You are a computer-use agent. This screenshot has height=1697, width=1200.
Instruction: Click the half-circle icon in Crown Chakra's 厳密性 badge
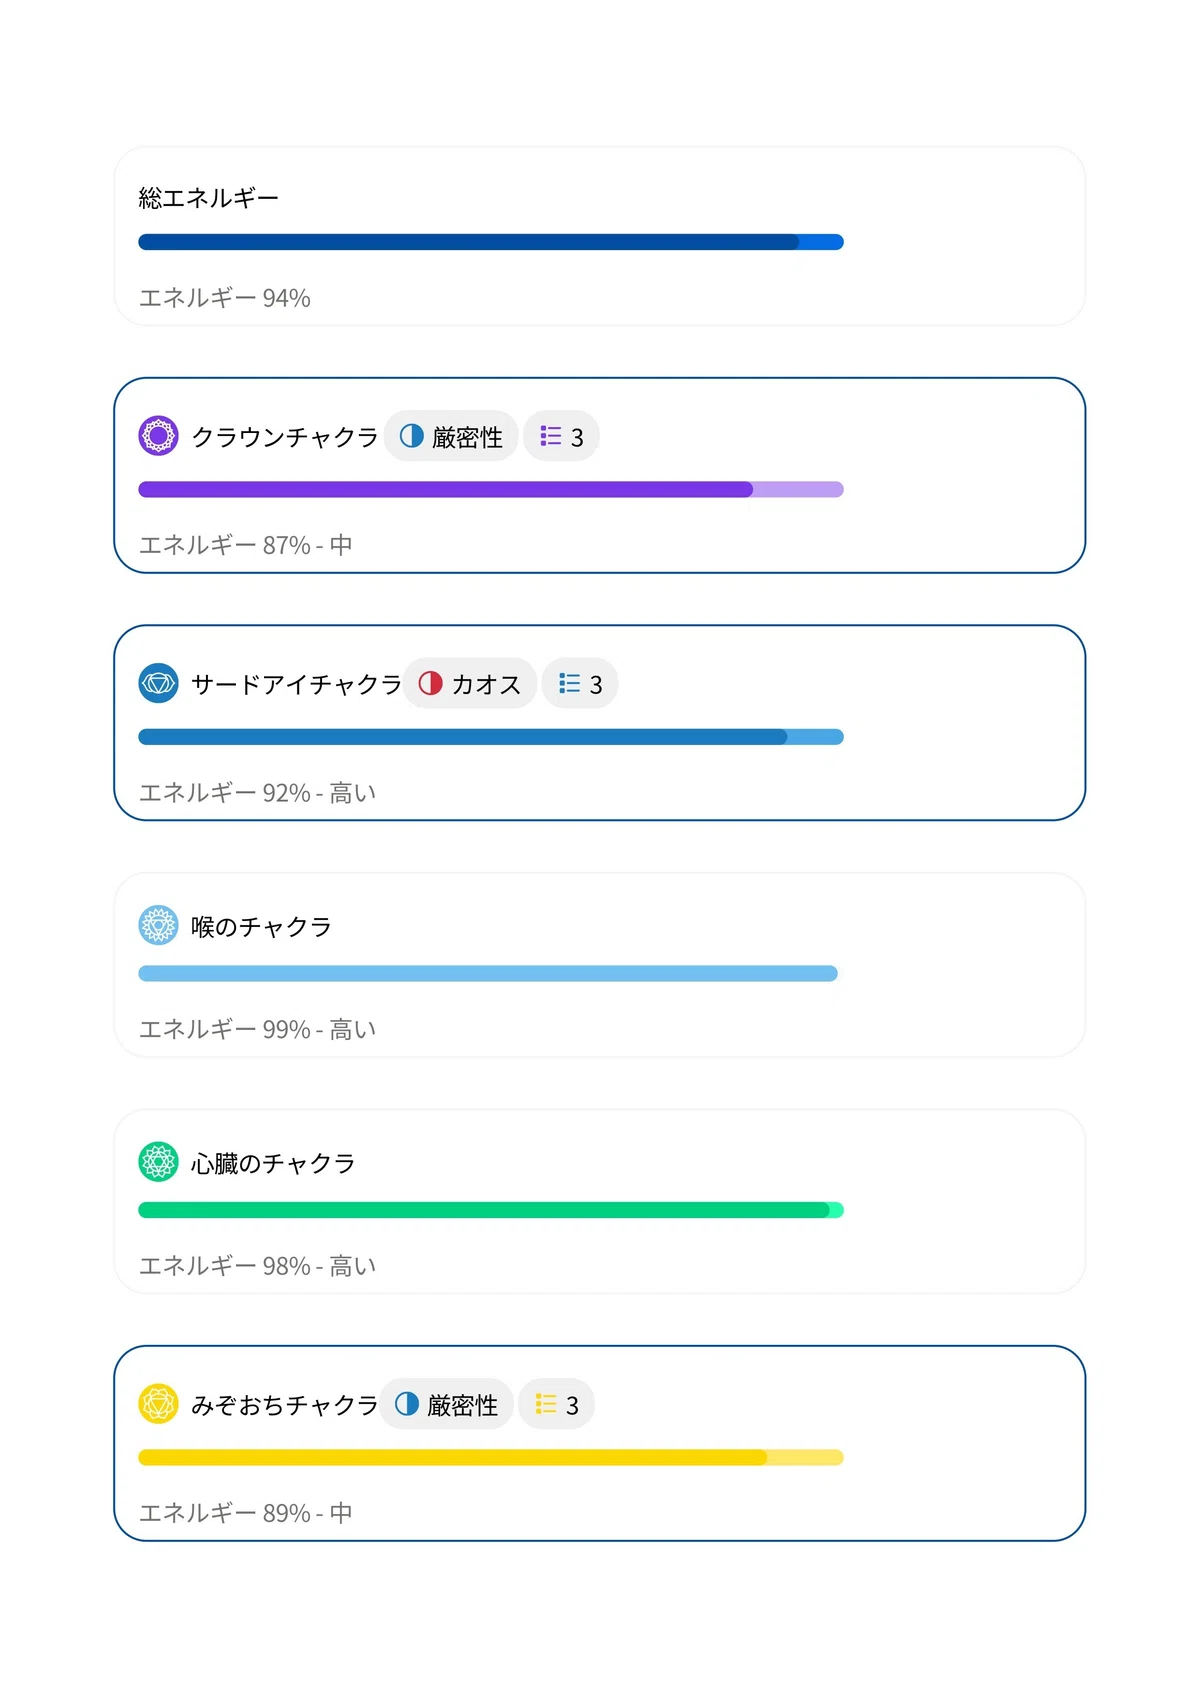pyautogui.click(x=411, y=436)
